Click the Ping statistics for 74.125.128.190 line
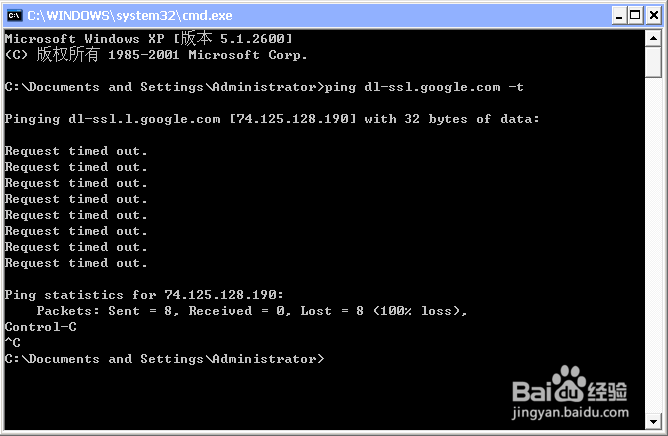Image resolution: width=668 pixels, height=436 pixels. pyautogui.click(x=144, y=295)
